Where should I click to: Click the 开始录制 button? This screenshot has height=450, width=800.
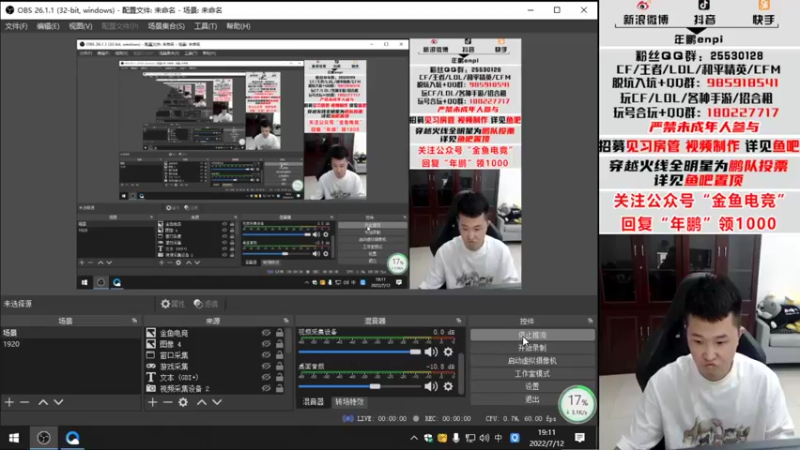pyautogui.click(x=532, y=348)
